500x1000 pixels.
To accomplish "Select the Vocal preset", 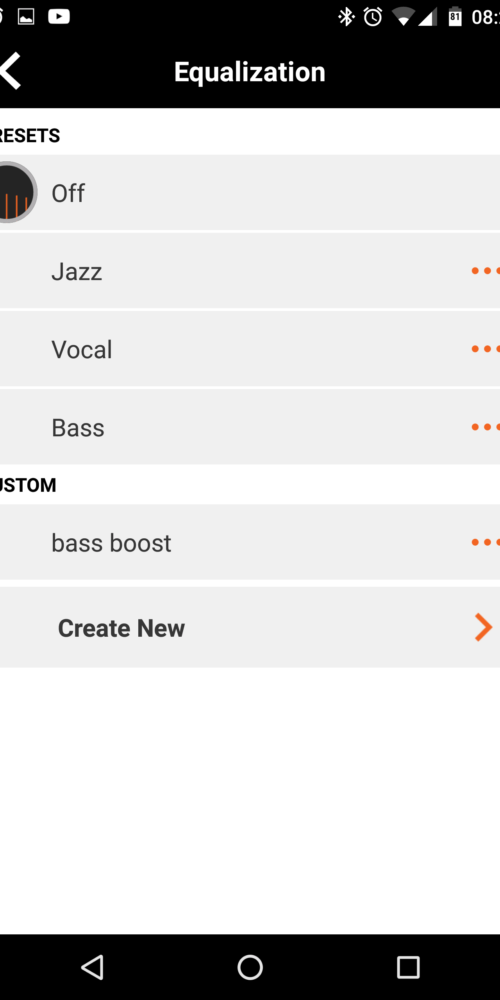I will tap(250, 349).
